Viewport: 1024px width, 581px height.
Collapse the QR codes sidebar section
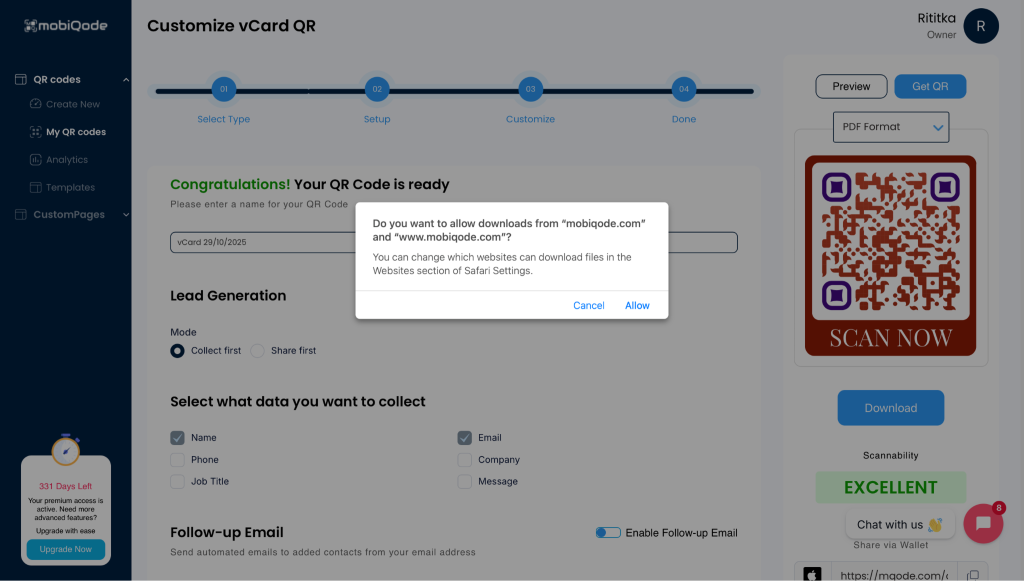pos(126,80)
